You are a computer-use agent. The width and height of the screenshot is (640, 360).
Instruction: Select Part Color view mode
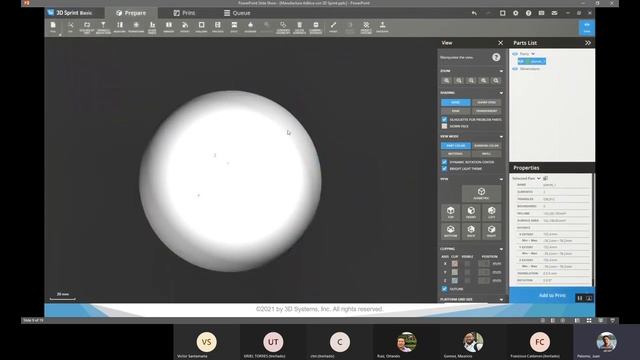456,146
